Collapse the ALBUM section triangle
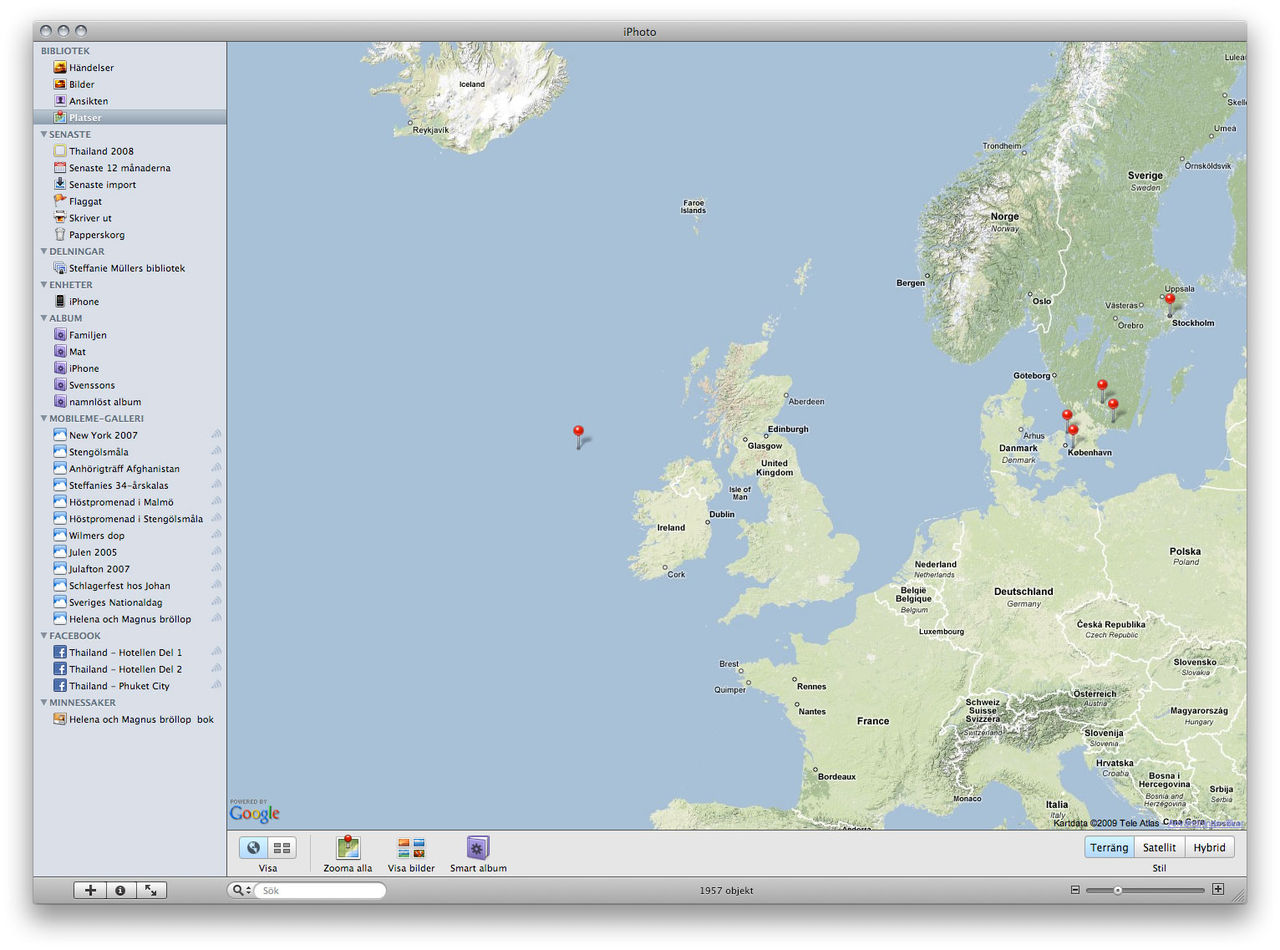This screenshot has height=950, width=1280. 44,318
